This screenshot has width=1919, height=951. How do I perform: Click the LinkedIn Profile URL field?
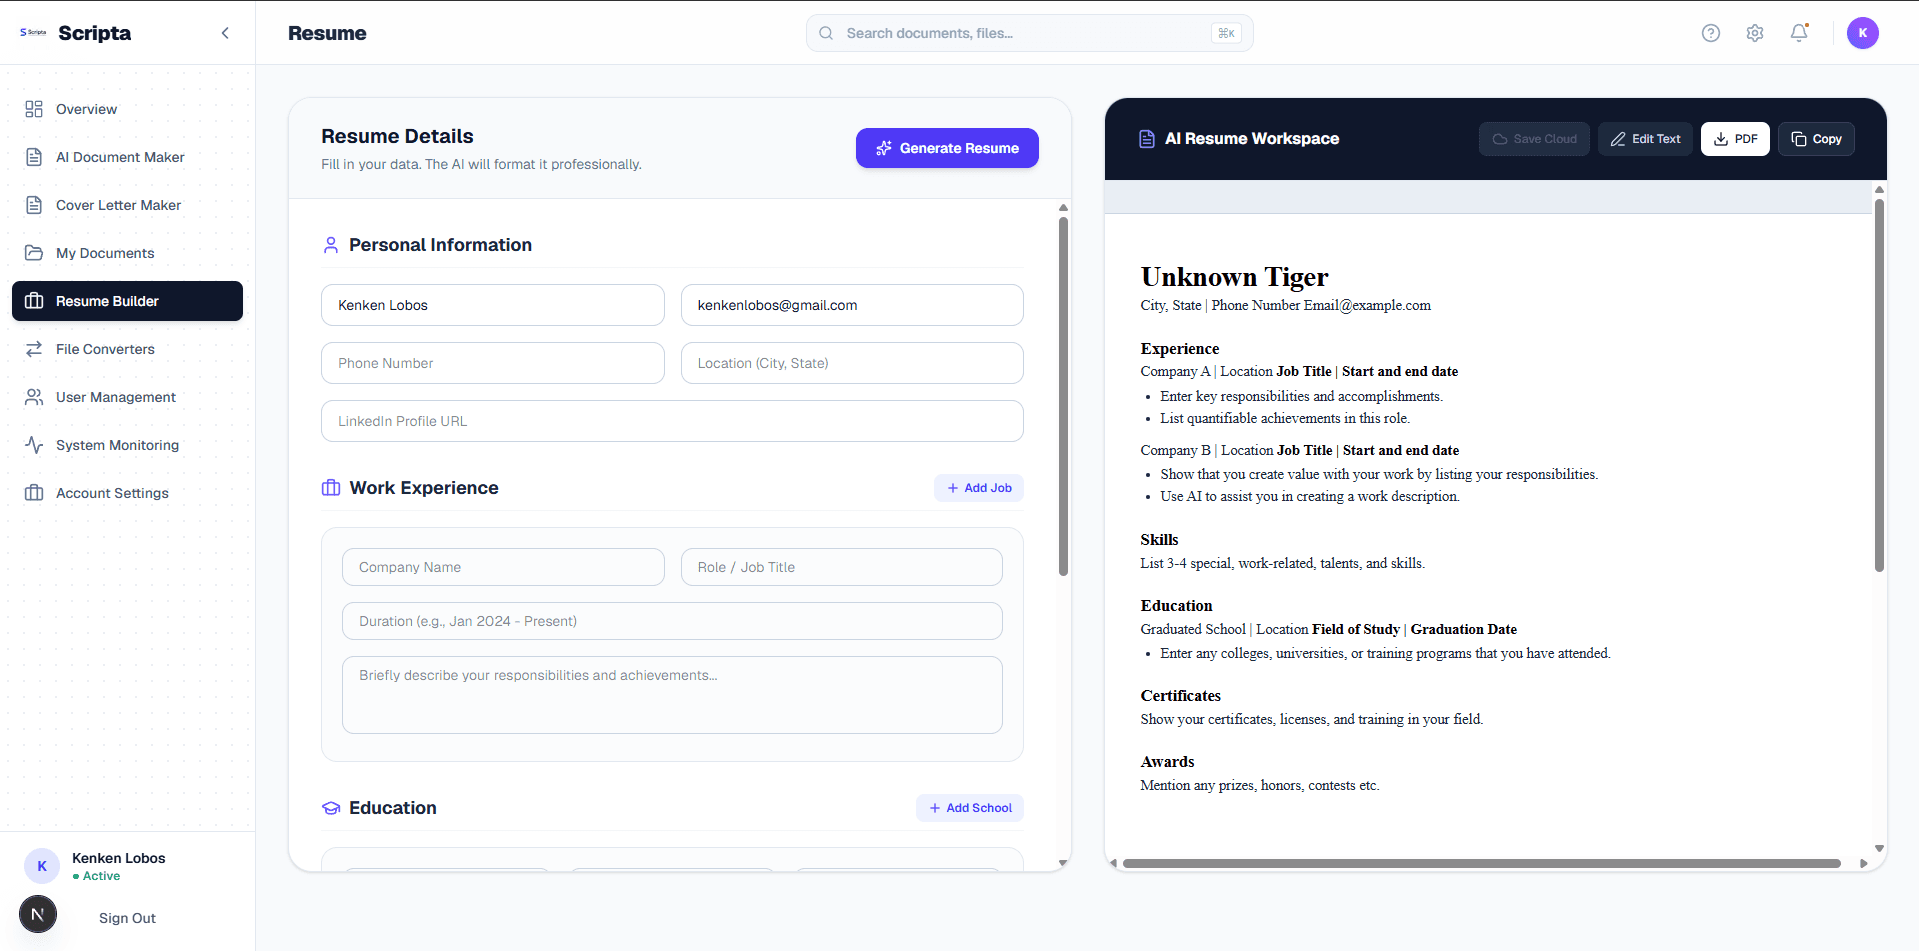coord(672,421)
